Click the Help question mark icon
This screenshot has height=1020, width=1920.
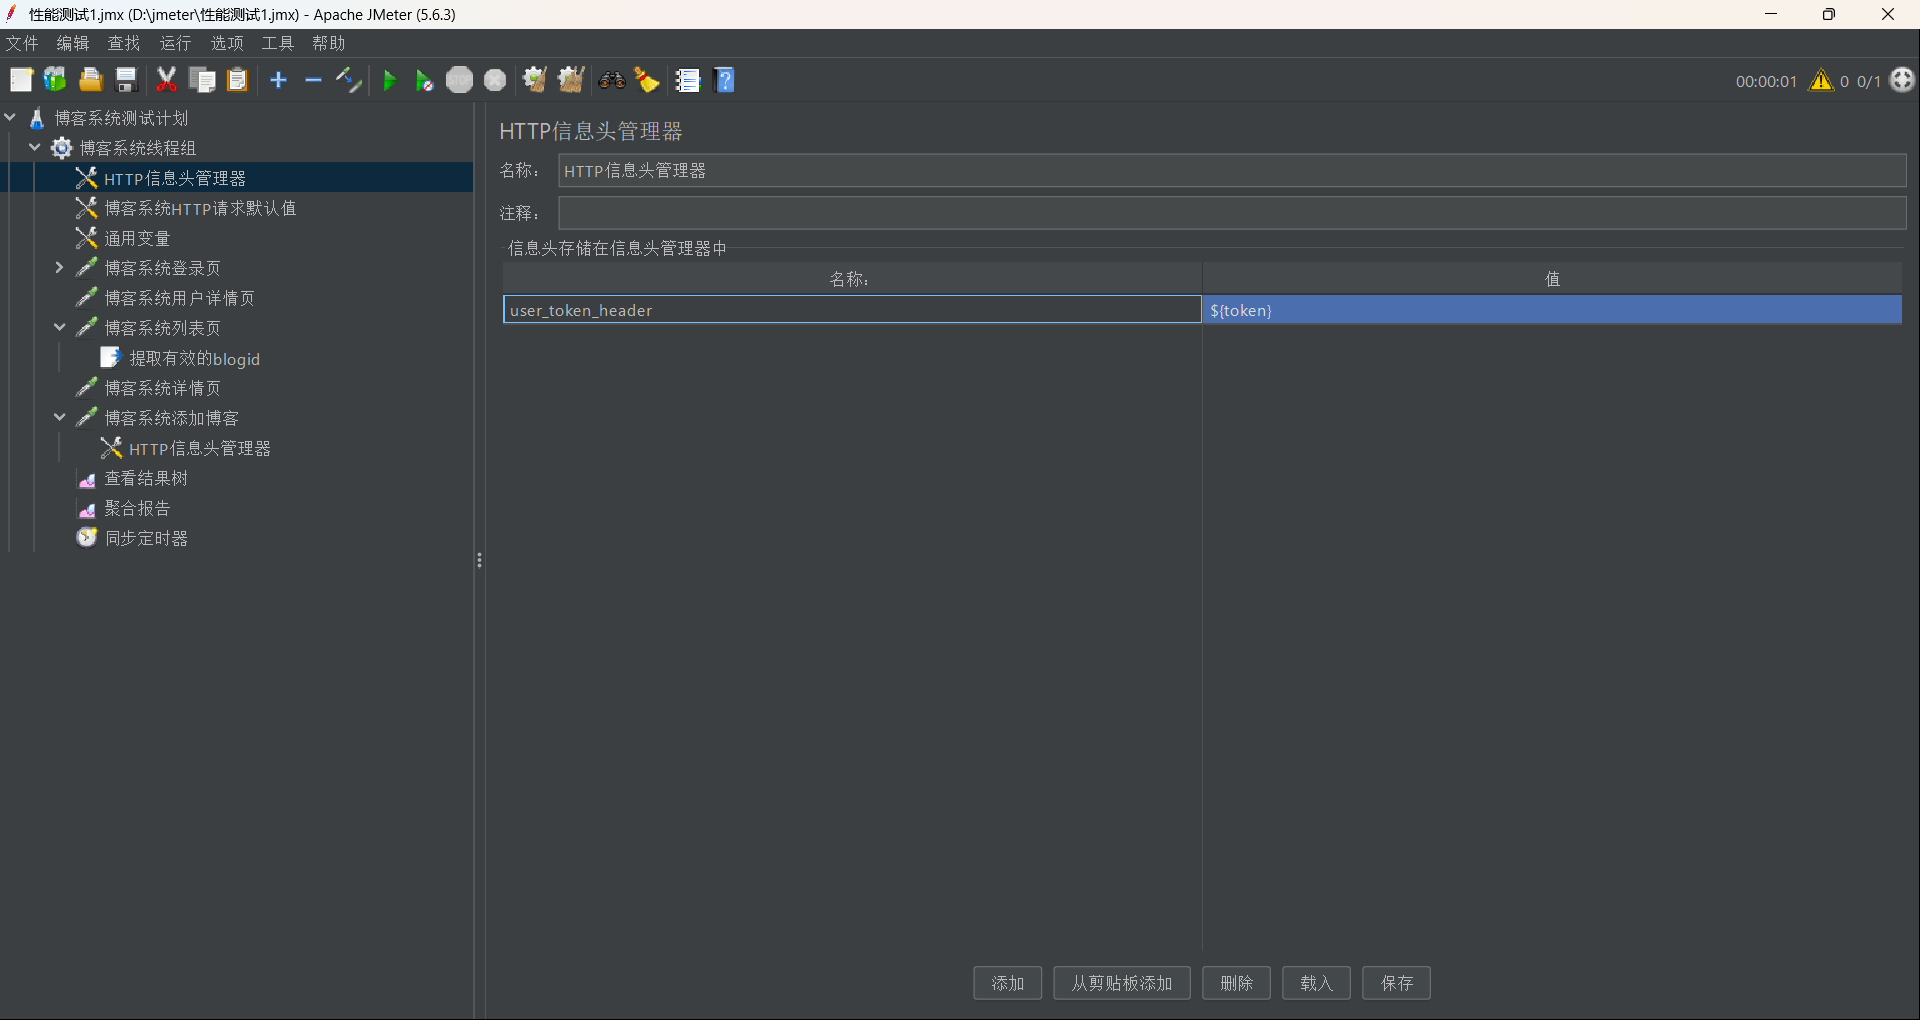point(725,81)
